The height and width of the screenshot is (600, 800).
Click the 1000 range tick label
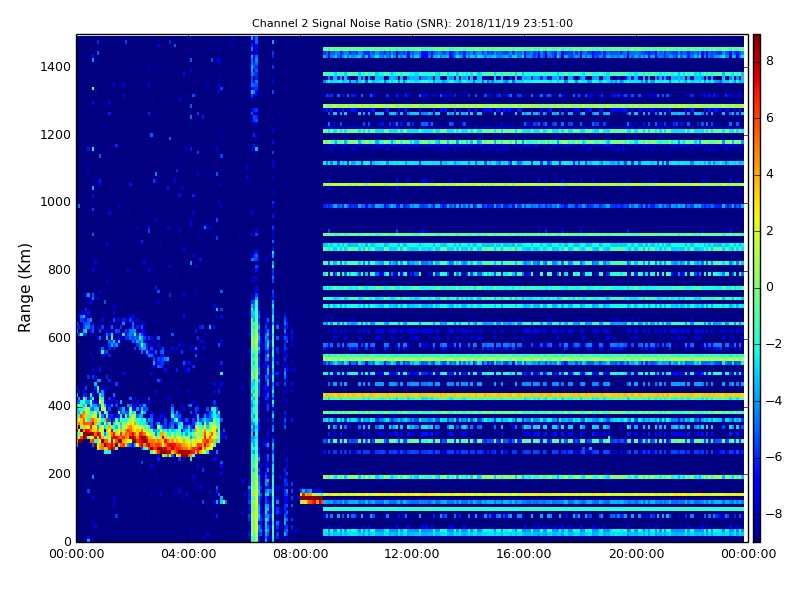click(55, 202)
